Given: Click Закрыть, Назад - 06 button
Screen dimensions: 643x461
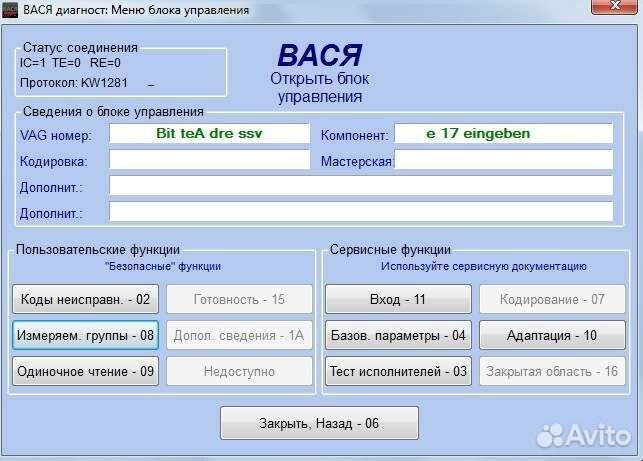Looking at the screenshot, I should click(319, 423).
